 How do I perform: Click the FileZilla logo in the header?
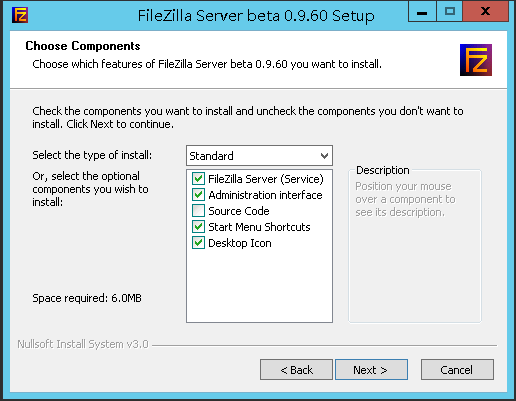click(476, 60)
